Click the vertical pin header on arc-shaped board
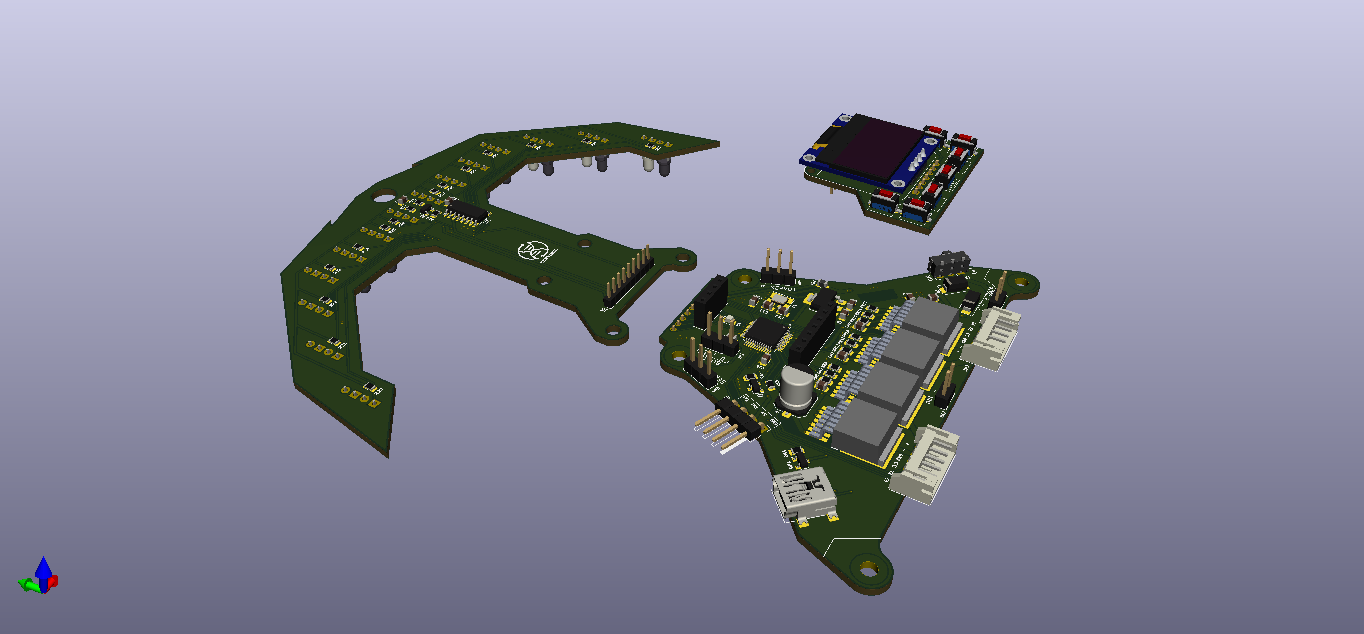Screen dimensions: 1364x634 point(628,274)
